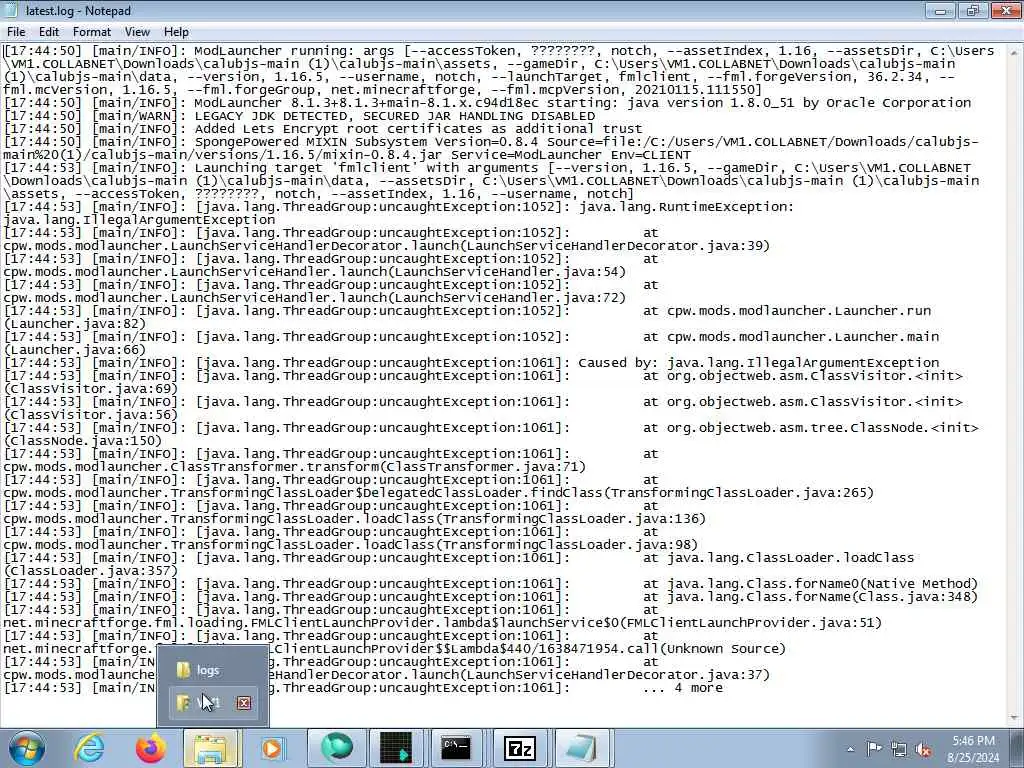This screenshot has width=1024, height=768.
Task: Click 'cpw.mods.modlauncher.Launcher.run' text
Action: click(x=799, y=310)
